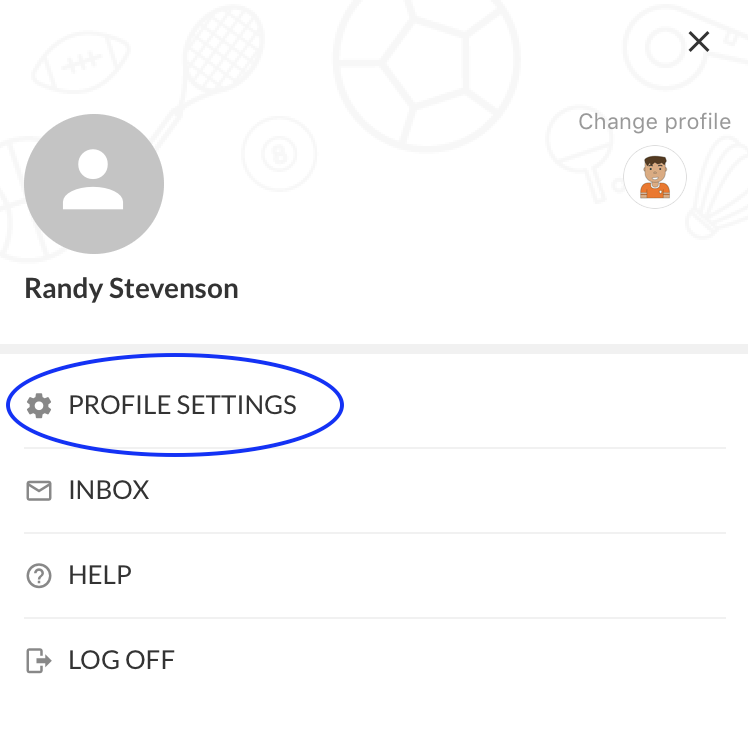The image size is (748, 734).
Task: Click the log off door-arrow icon
Action: click(39, 661)
